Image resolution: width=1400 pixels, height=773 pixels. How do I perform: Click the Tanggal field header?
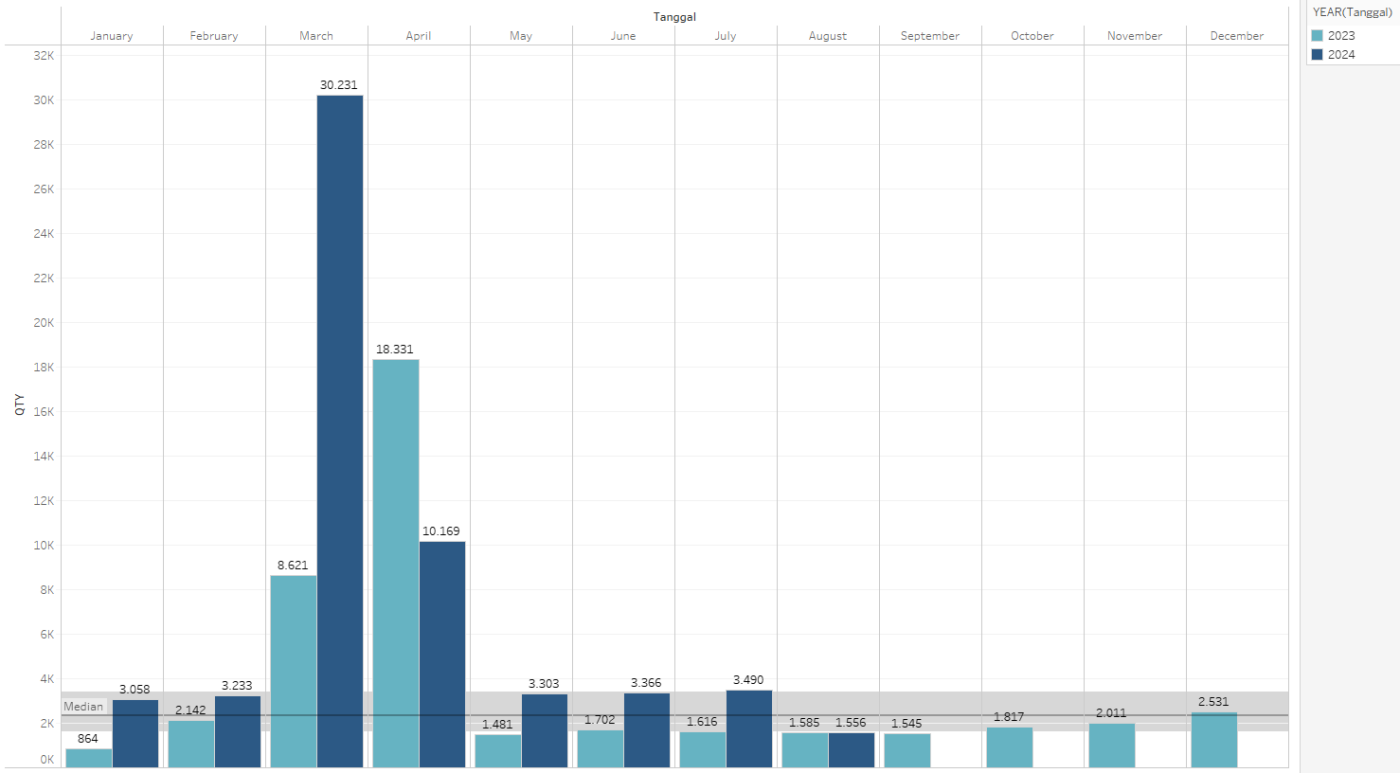click(674, 17)
